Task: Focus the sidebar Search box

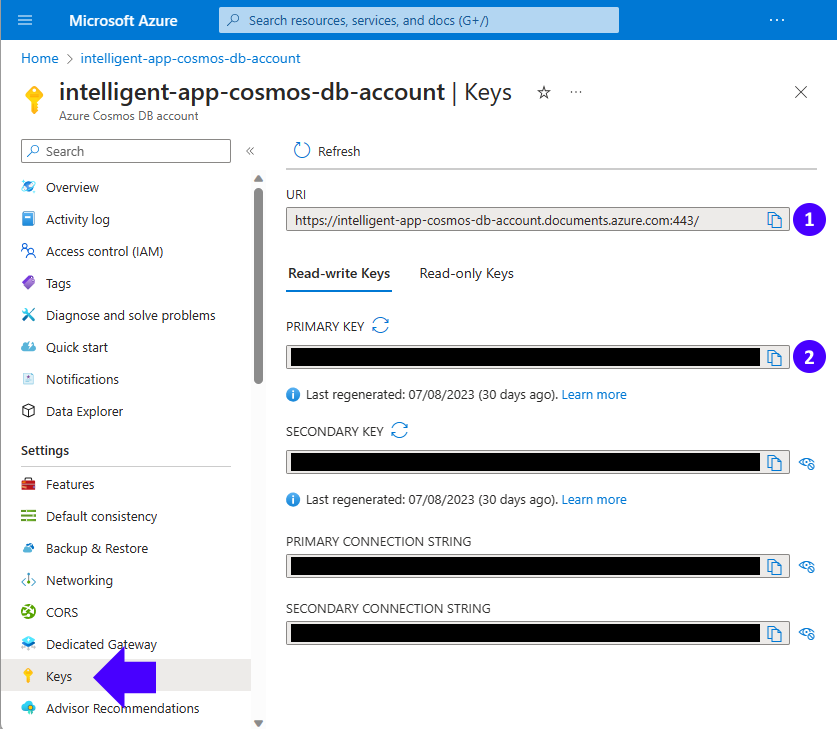Action: point(126,151)
